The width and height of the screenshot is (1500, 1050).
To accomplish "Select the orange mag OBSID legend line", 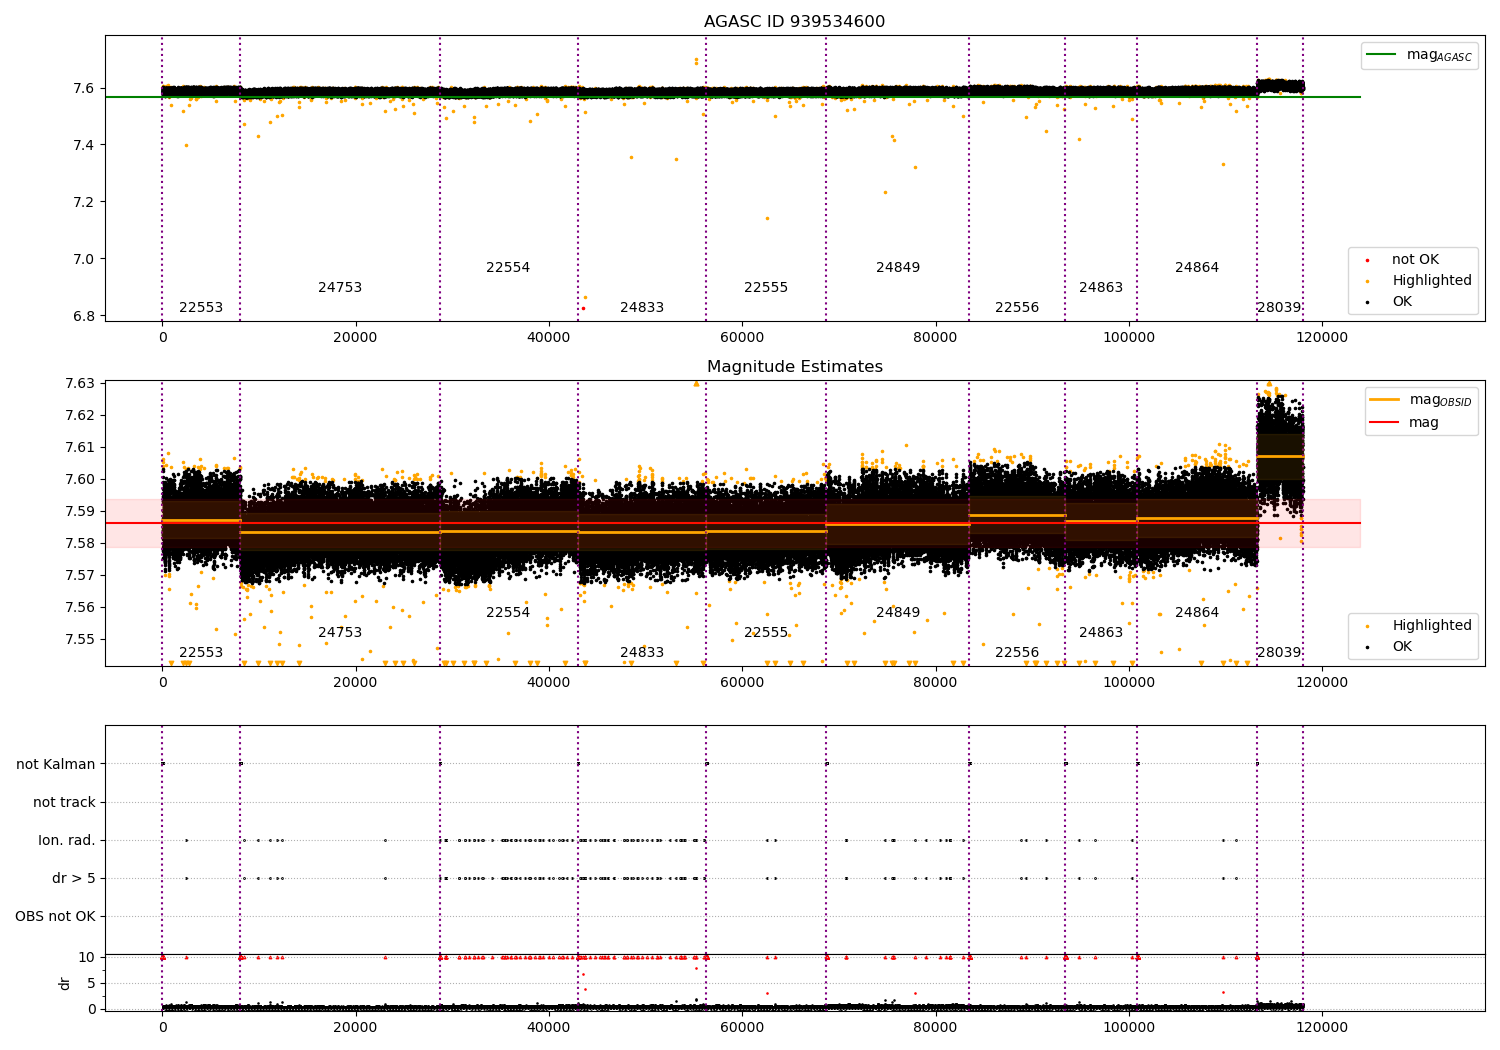I will [1384, 400].
